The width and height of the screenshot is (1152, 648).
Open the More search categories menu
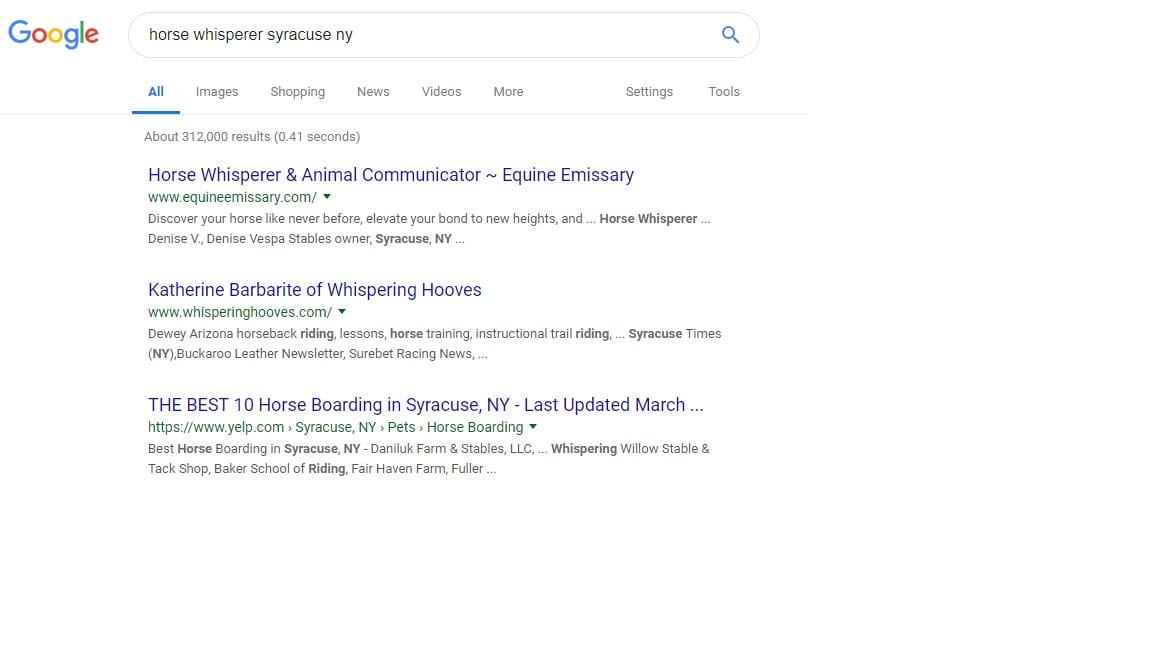click(508, 92)
